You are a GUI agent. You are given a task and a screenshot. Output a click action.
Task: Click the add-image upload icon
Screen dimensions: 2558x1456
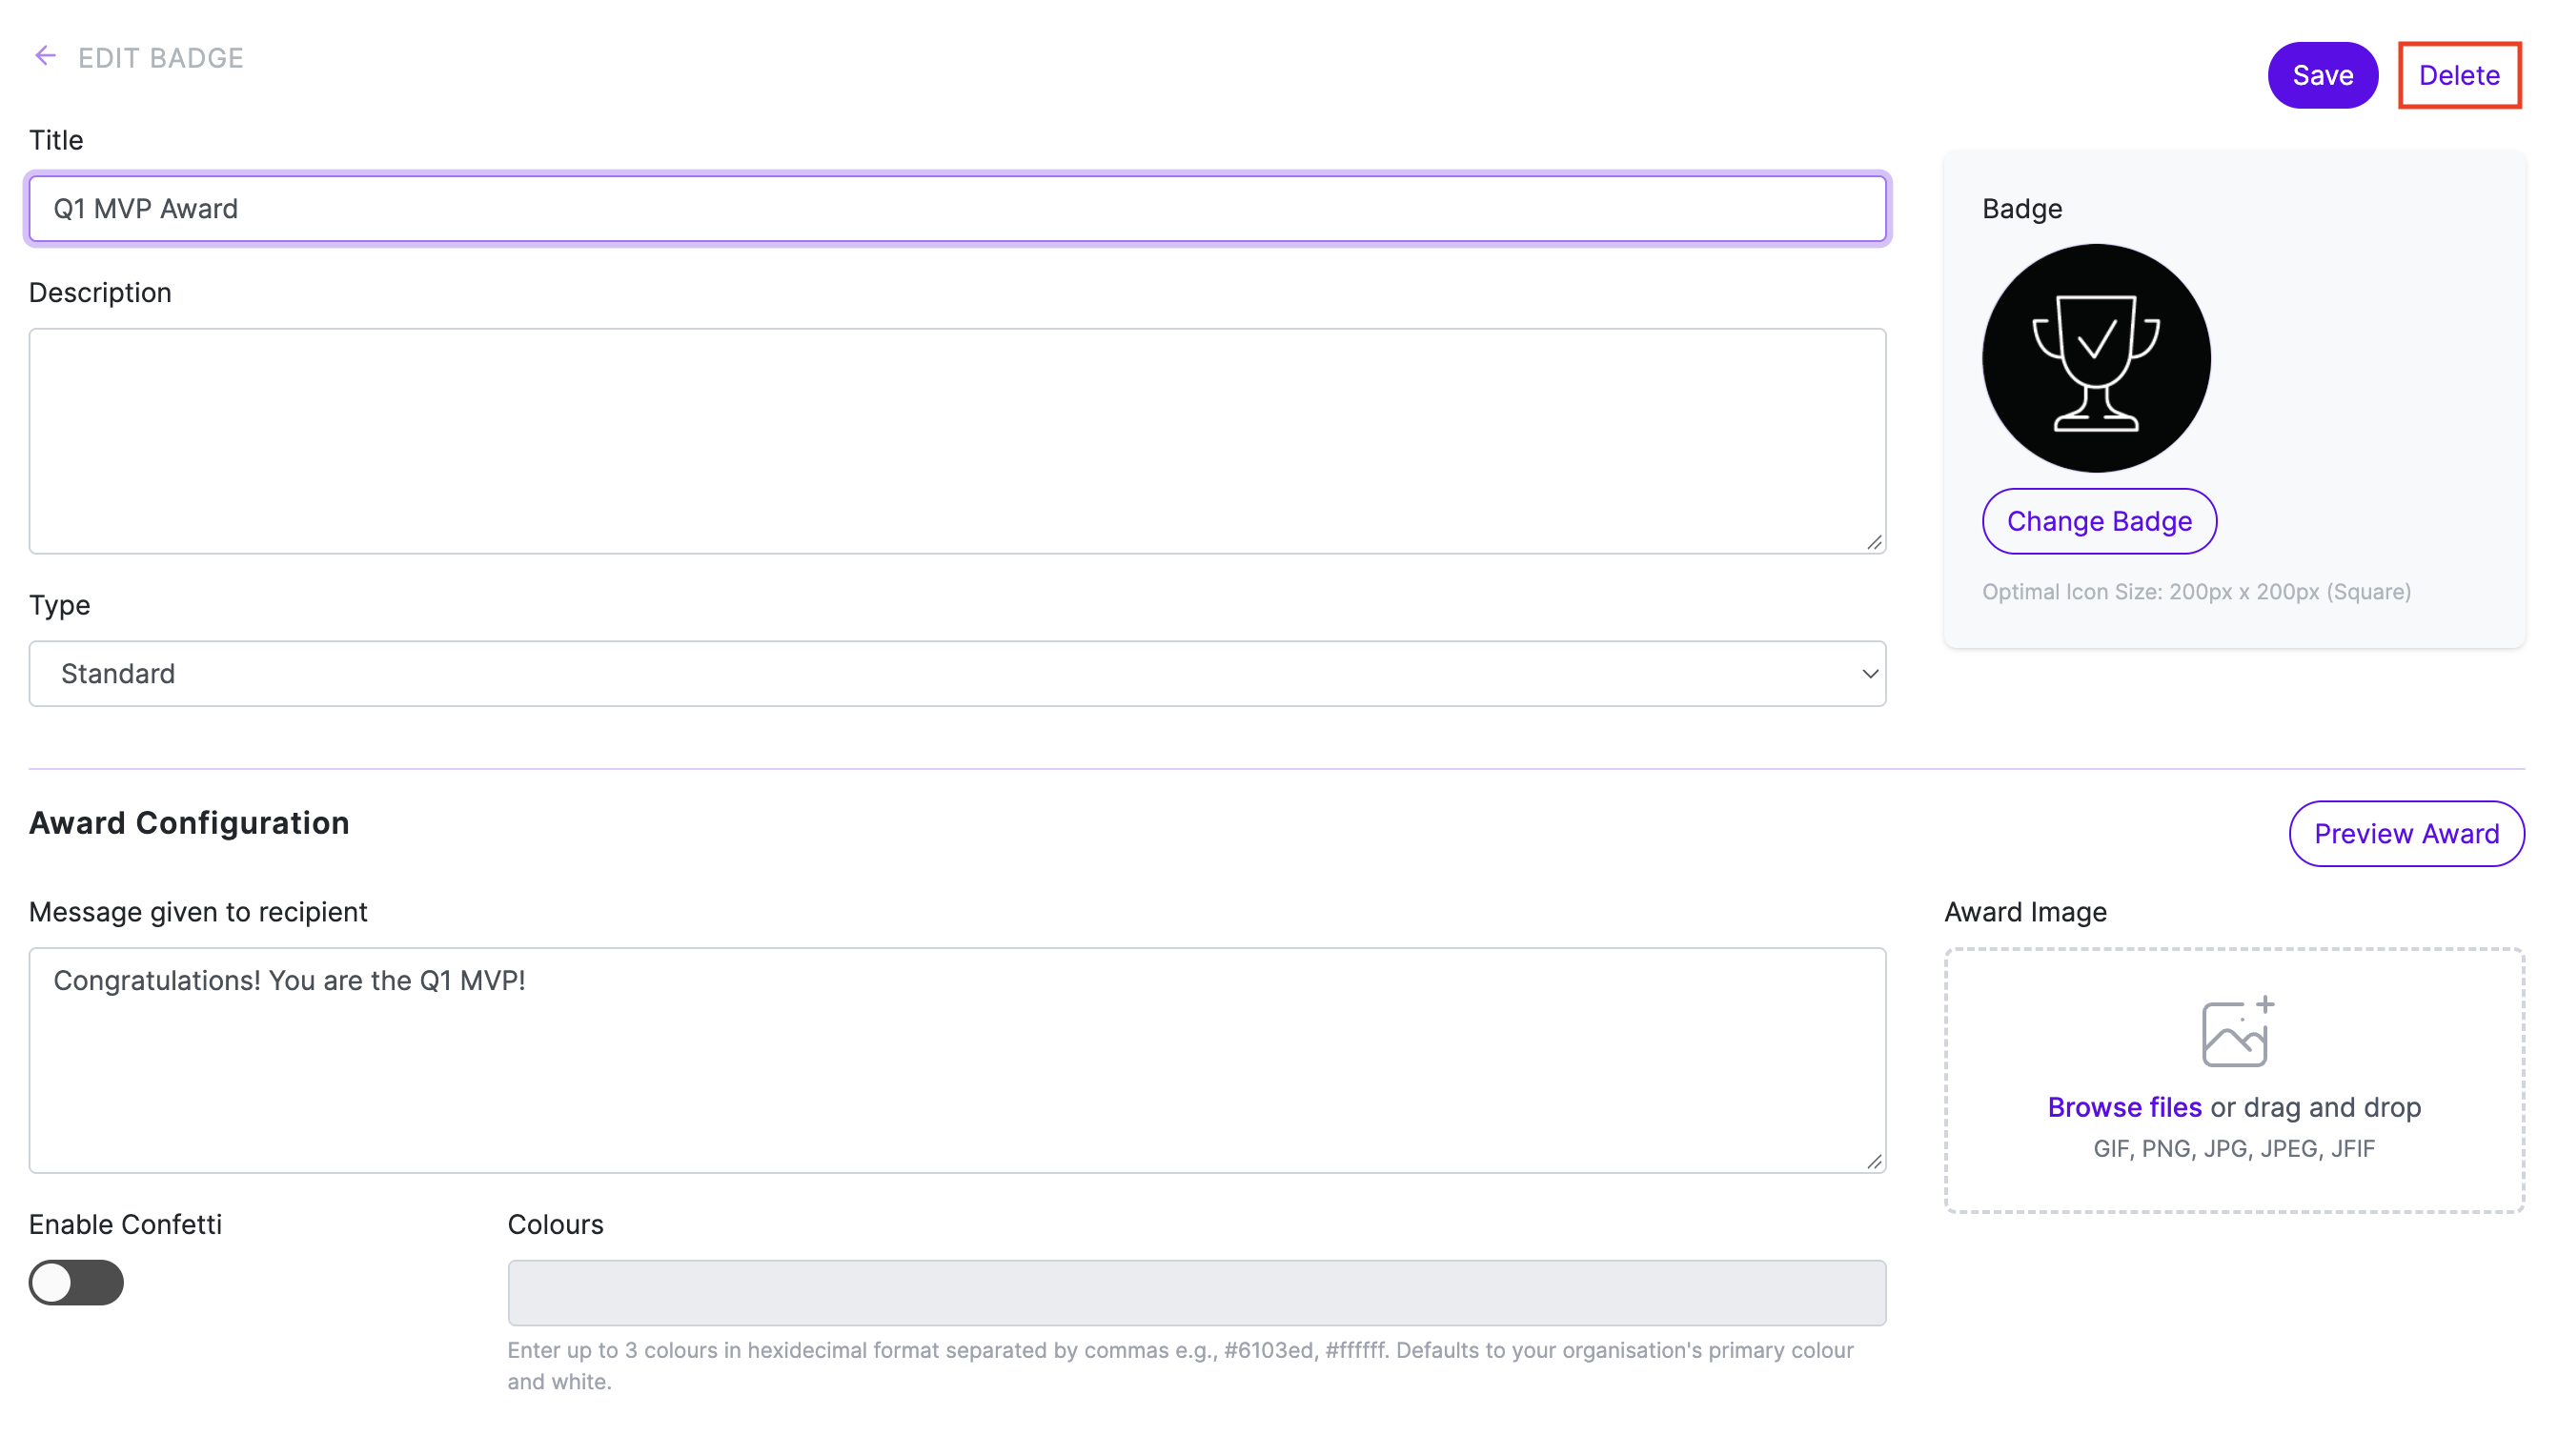pos(2237,1031)
